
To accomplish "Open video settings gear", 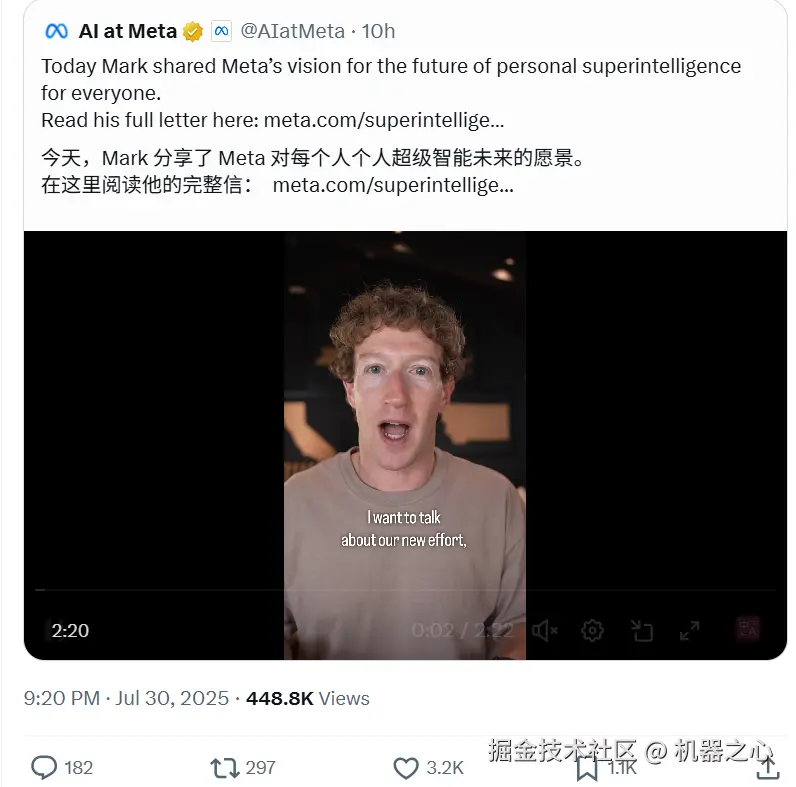I will tap(592, 631).
